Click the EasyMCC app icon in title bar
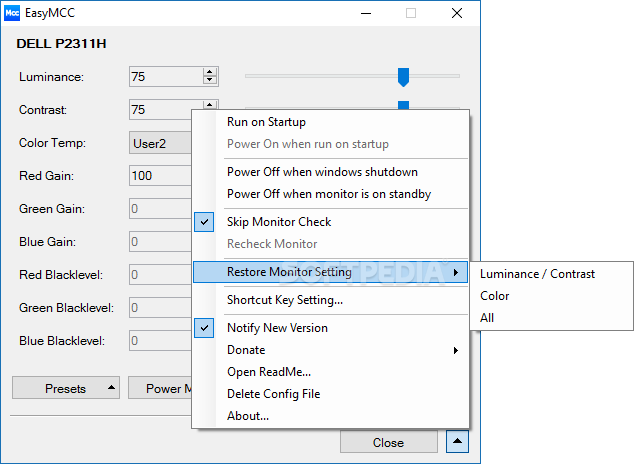 tap(12, 13)
